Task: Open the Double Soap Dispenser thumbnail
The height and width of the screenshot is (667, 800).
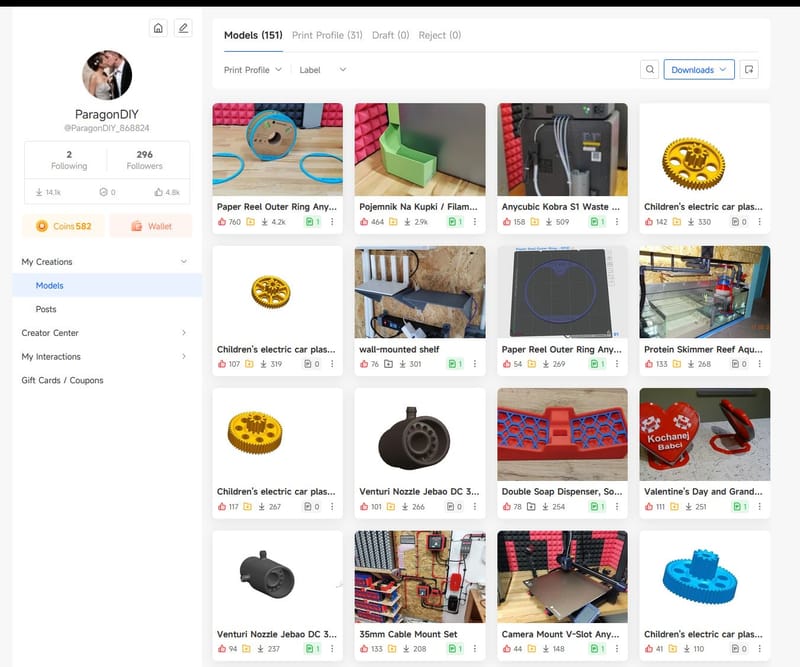Action: tap(562, 434)
